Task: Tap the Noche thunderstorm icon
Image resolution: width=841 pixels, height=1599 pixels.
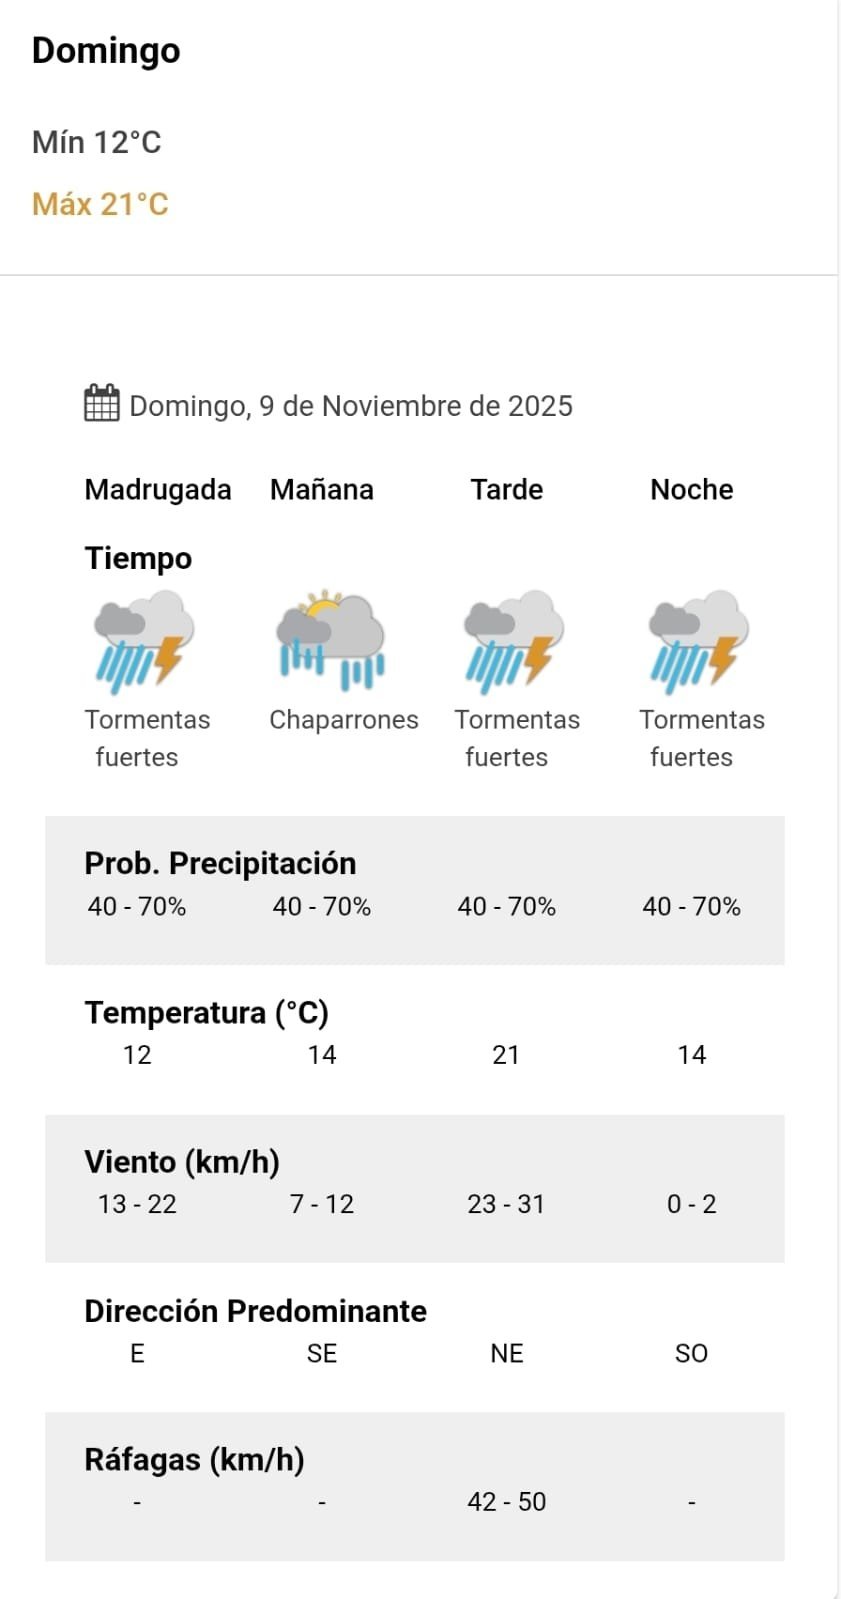Action: coord(698,642)
